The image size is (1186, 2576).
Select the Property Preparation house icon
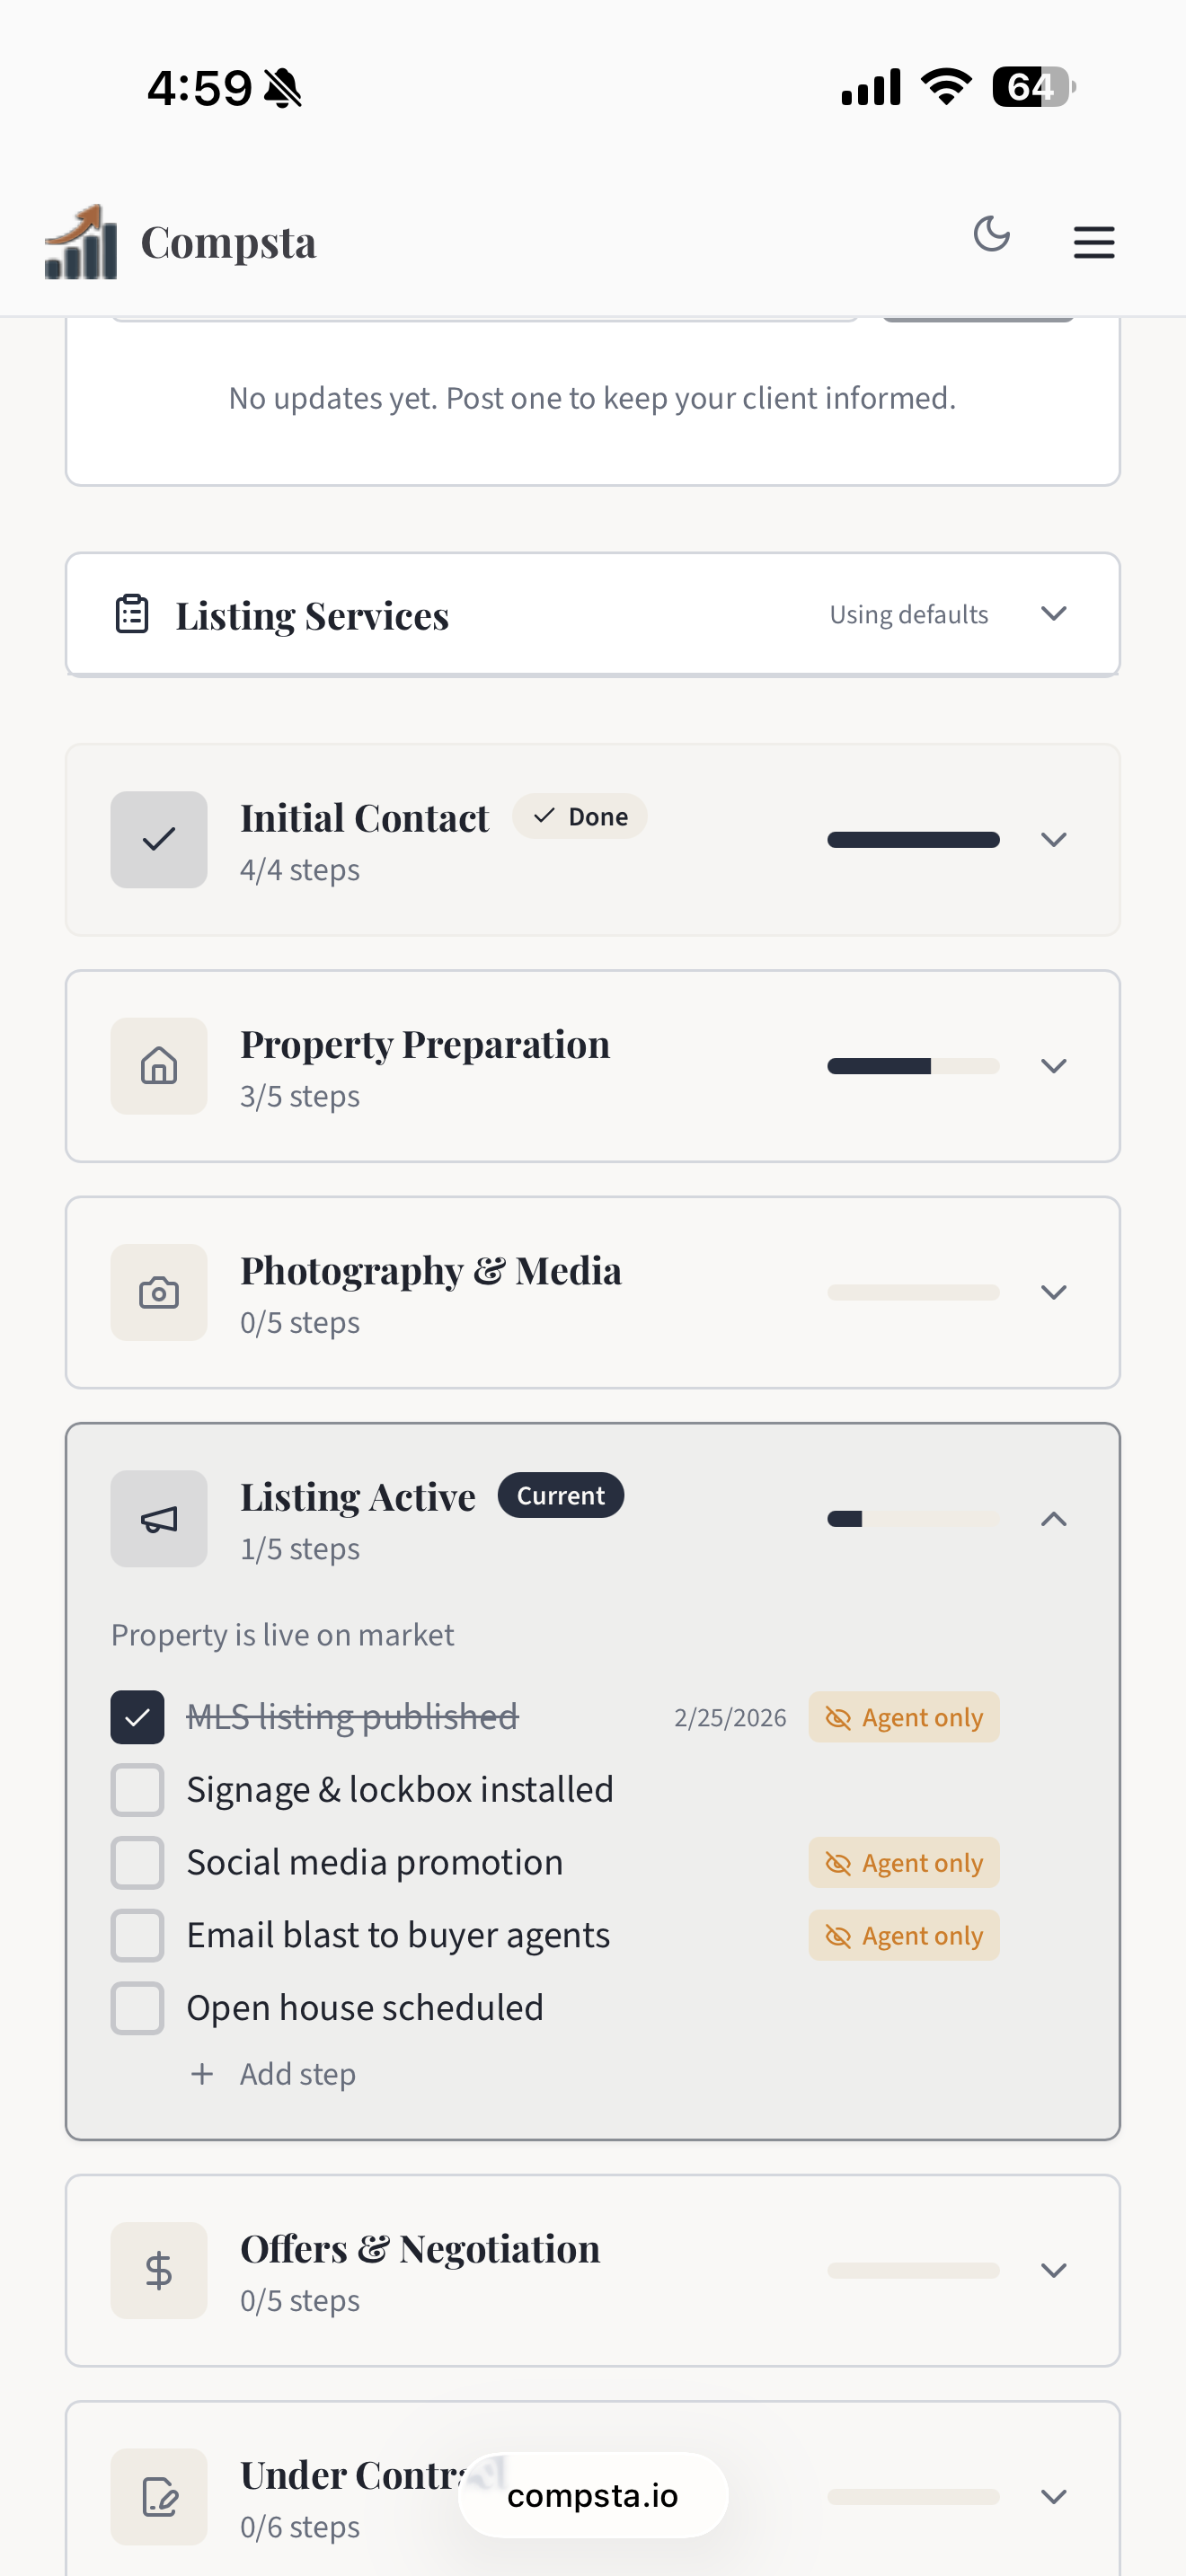158,1066
